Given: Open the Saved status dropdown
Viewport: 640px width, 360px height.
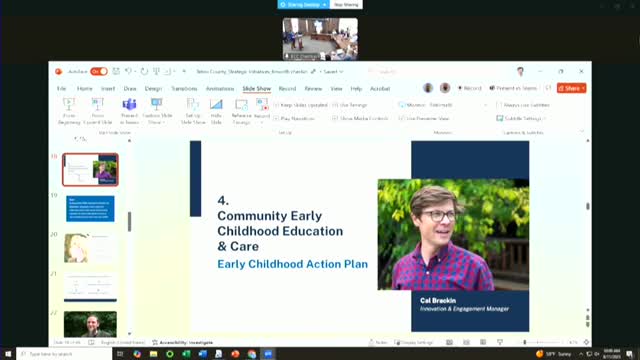Looking at the screenshot, I should point(333,71).
